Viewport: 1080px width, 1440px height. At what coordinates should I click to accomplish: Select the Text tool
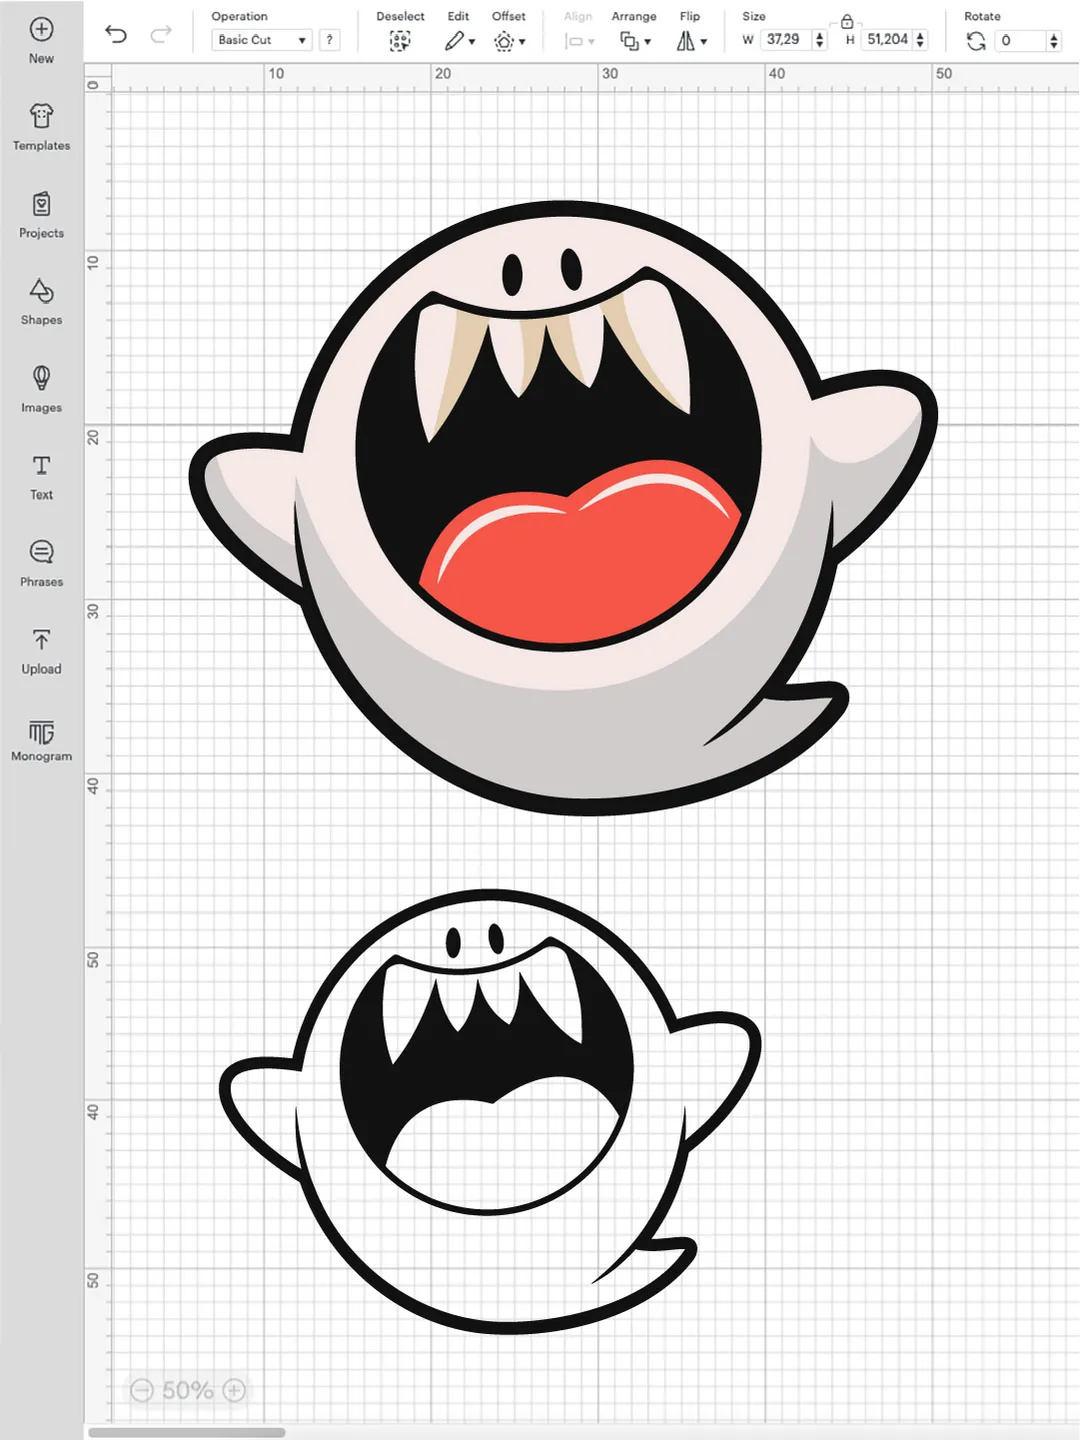click(41, 466)
